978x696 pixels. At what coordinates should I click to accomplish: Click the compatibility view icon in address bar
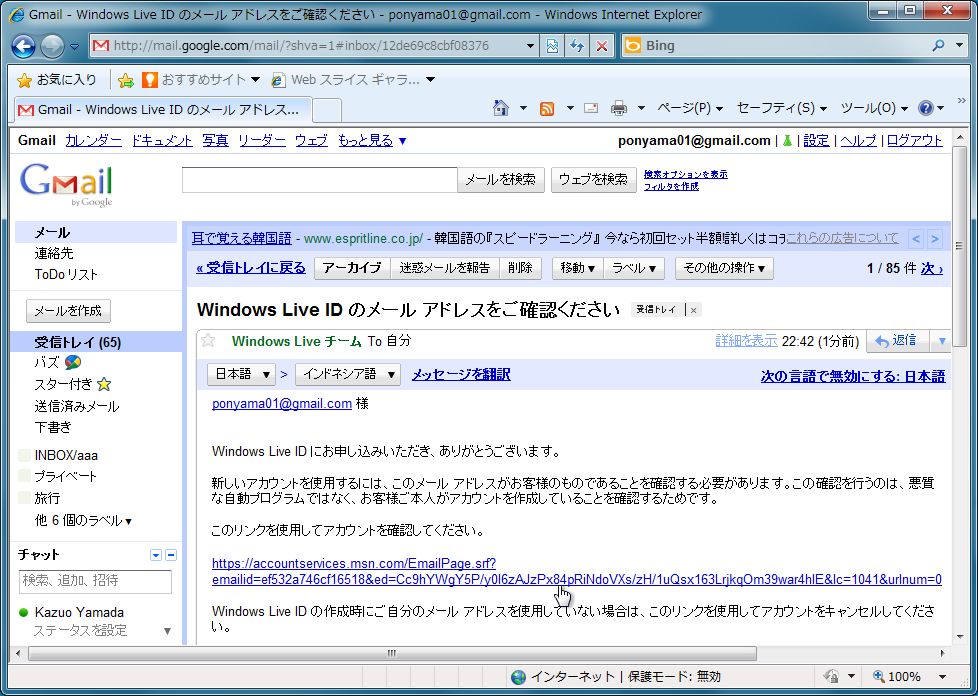(x=552, y=46)
